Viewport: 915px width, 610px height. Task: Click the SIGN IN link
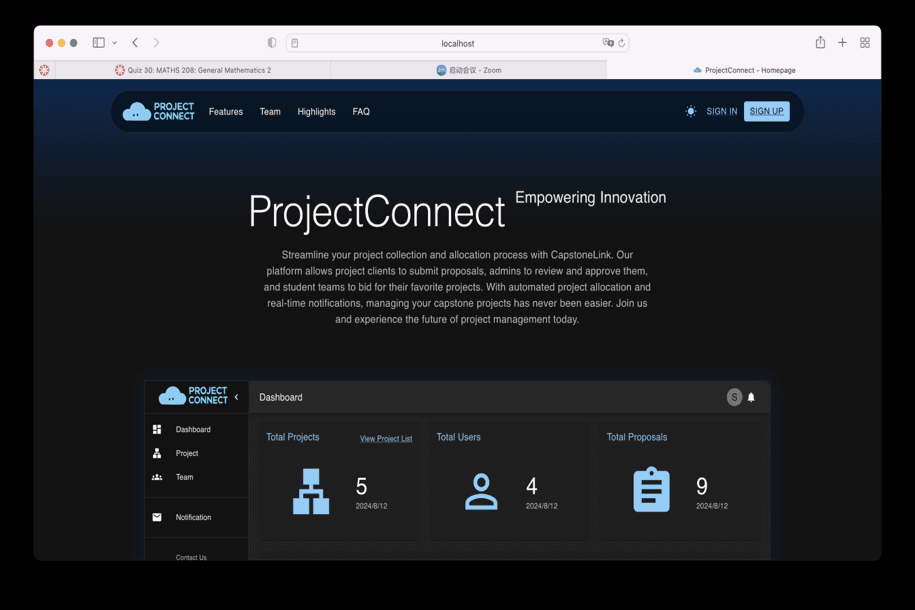click(x=721, y=112)
